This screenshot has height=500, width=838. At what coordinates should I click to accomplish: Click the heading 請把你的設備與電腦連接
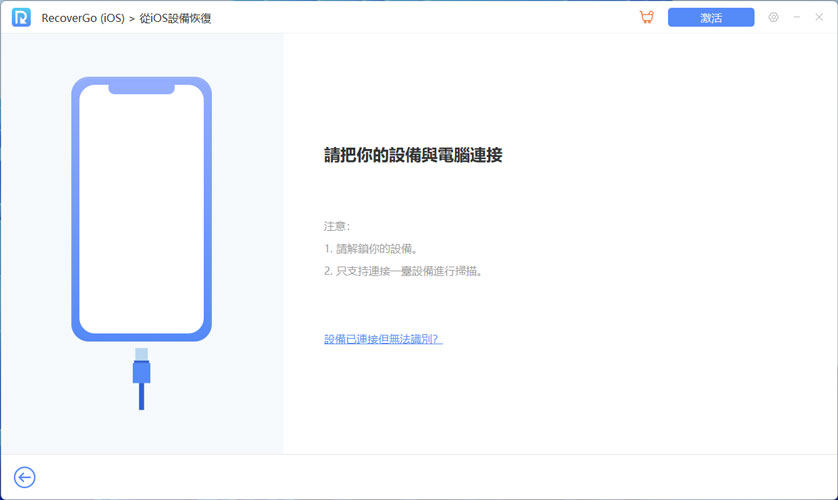click(x=413, y=155)
